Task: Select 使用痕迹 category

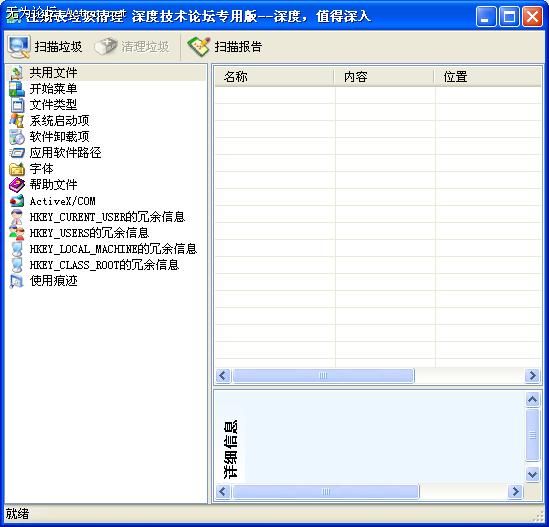Action: click(x=54, y=281)
